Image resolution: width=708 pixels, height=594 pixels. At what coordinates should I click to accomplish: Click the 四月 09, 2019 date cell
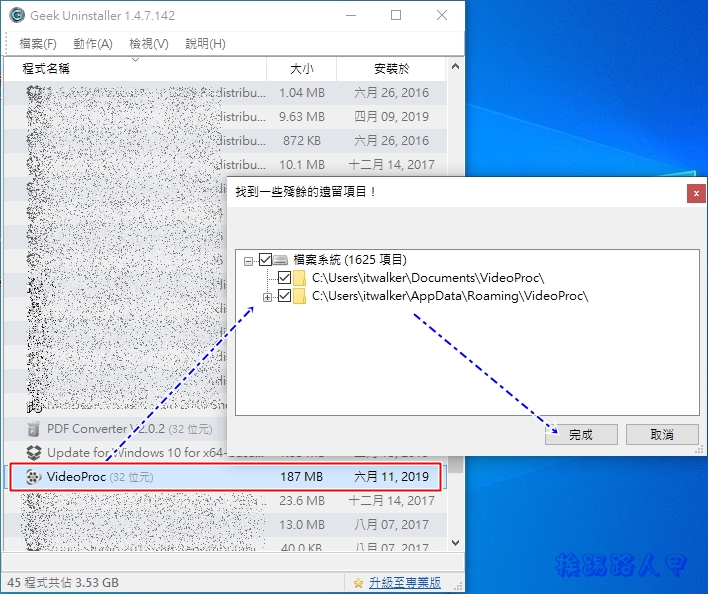point(391,117)
